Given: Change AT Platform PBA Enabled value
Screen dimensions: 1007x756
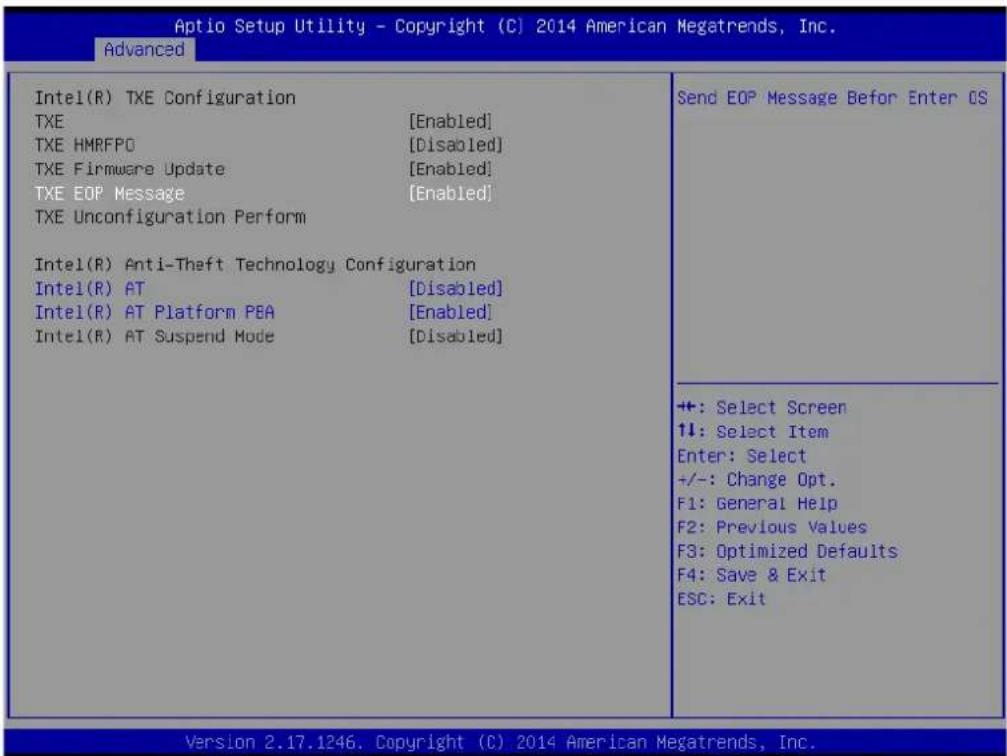Looking at the screenshot, I should 450,312.
